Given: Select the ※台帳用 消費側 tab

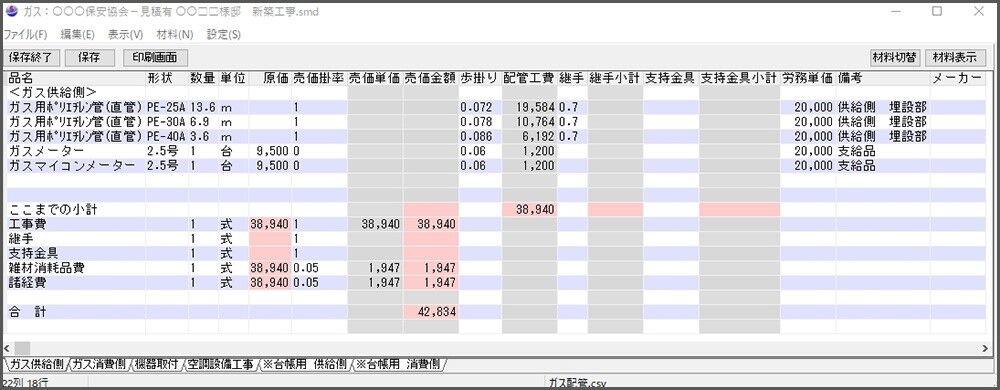Looking at the screenshot, I should [x=399, y=365].
